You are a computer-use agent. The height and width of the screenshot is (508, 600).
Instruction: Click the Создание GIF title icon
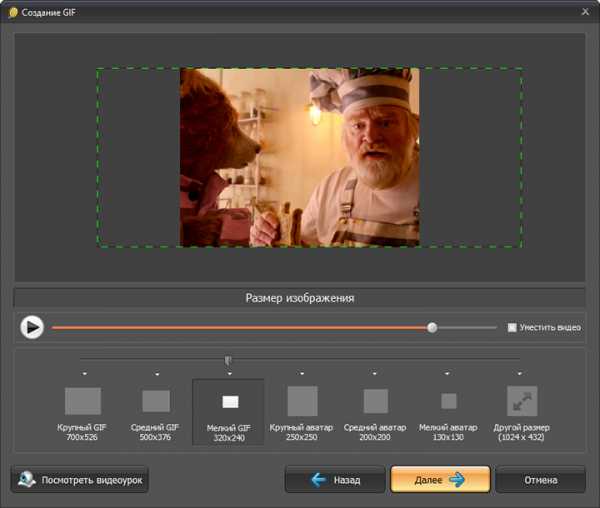pyautogui.click(x=13, y=13)
